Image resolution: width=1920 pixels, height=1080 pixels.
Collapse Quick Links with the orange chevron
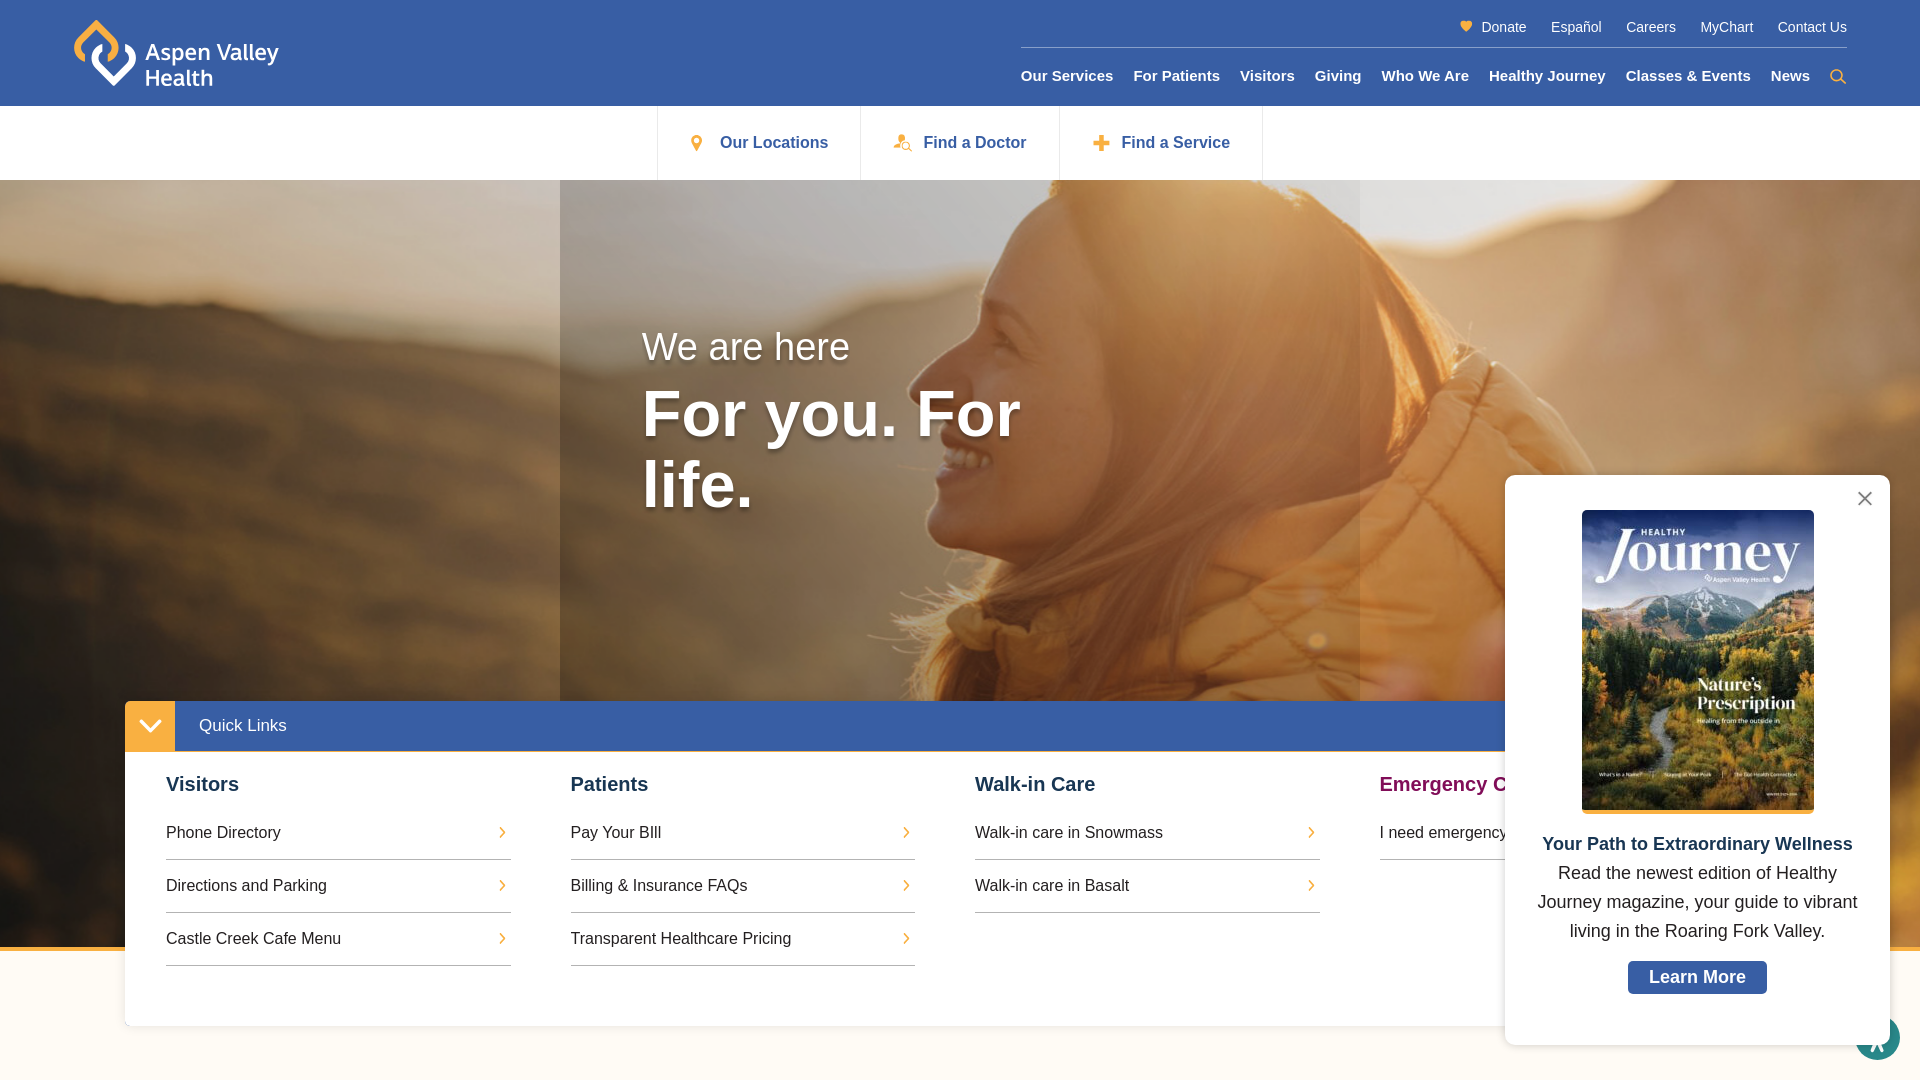click(x=150, y=726)
